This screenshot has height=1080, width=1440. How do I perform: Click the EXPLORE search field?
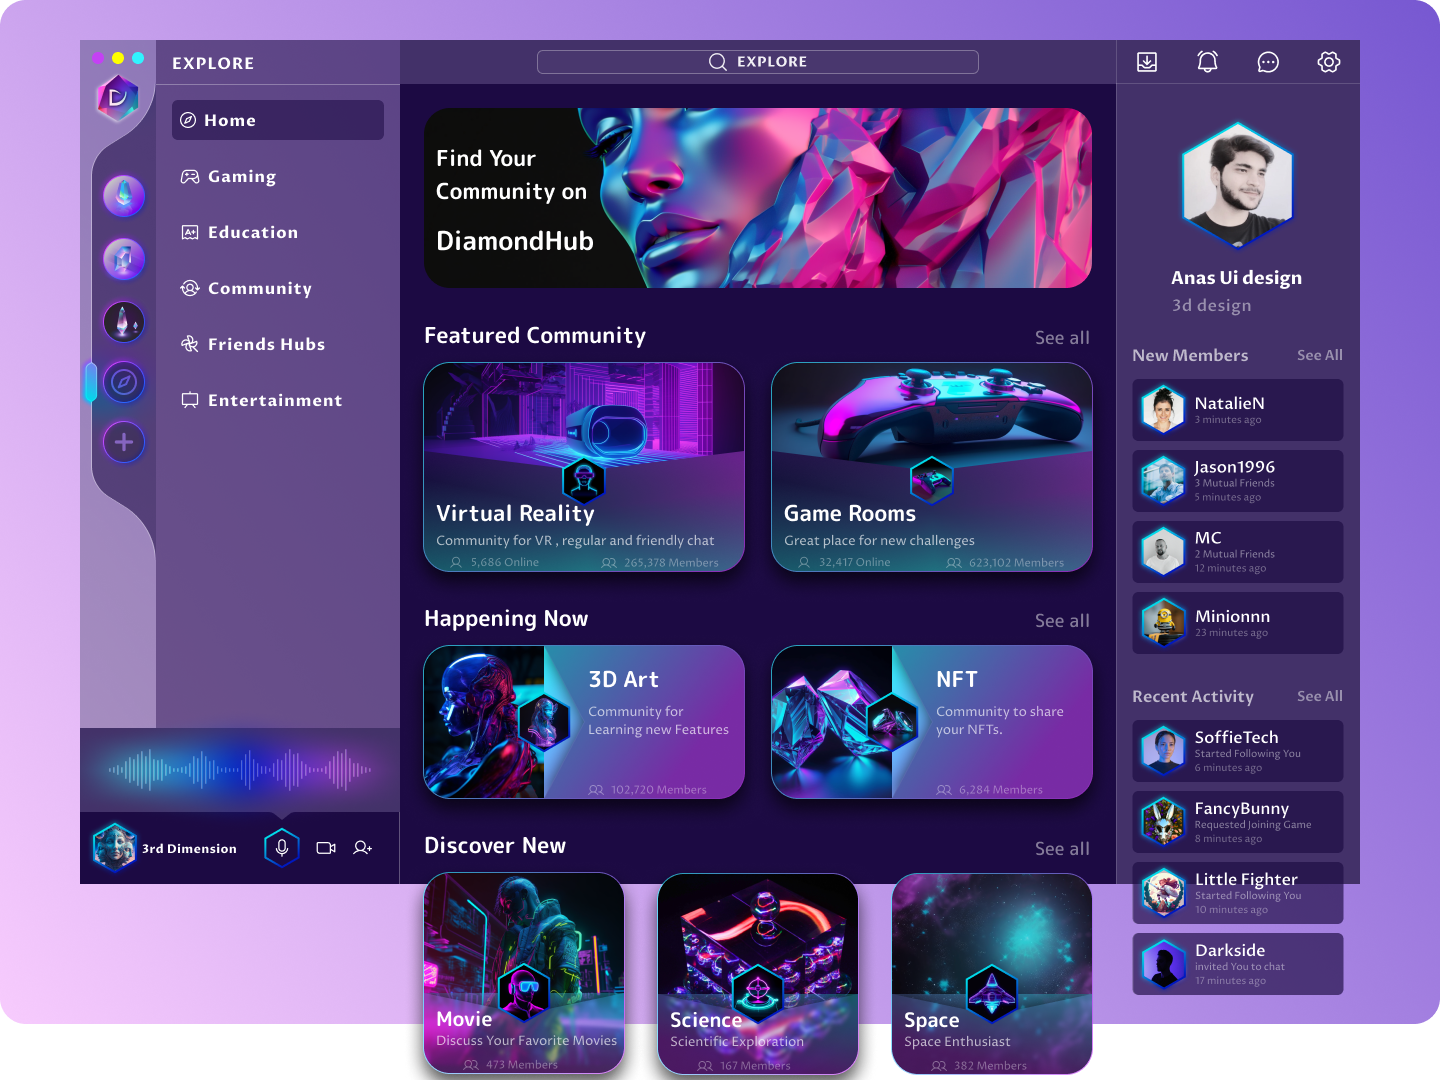coord(757,61)
